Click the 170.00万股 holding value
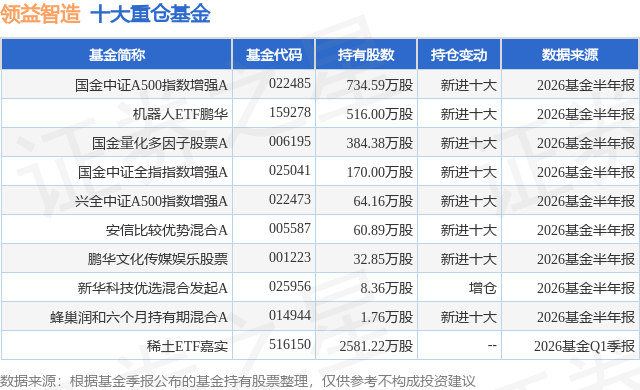The width and height of the screenshot is (640, 390). 380,172
